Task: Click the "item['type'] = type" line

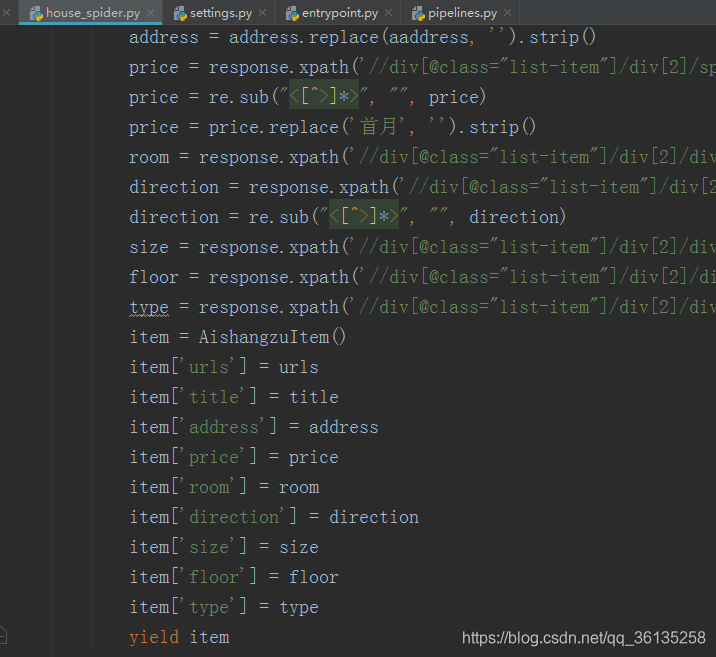Action: pos(224,607)
